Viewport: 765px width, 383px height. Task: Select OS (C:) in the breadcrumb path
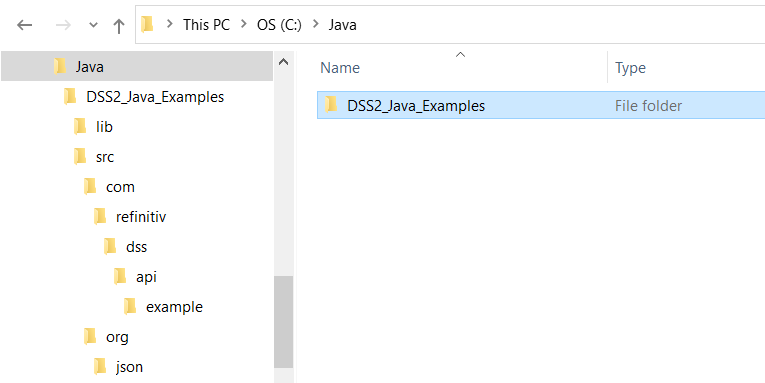click(280, 24)
